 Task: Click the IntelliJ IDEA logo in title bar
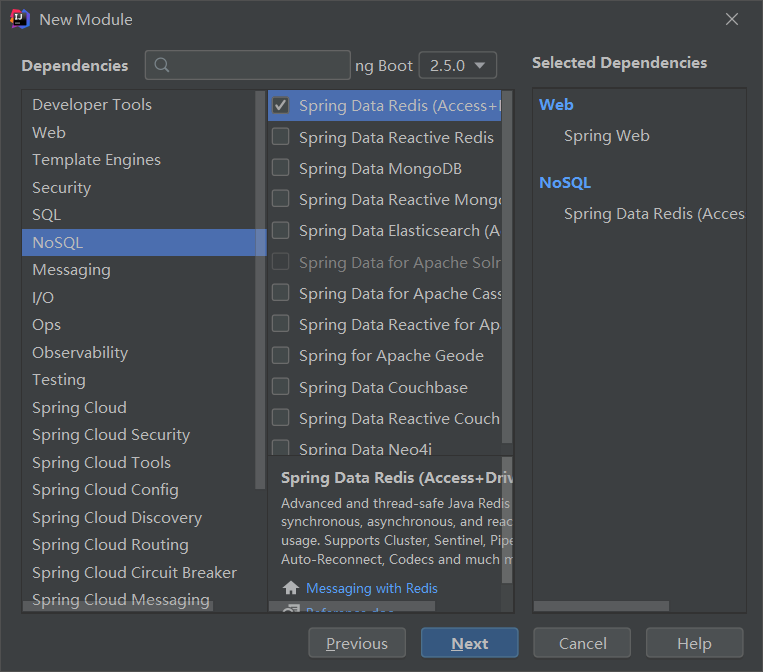pyautogui.click(x=19, y=19)
